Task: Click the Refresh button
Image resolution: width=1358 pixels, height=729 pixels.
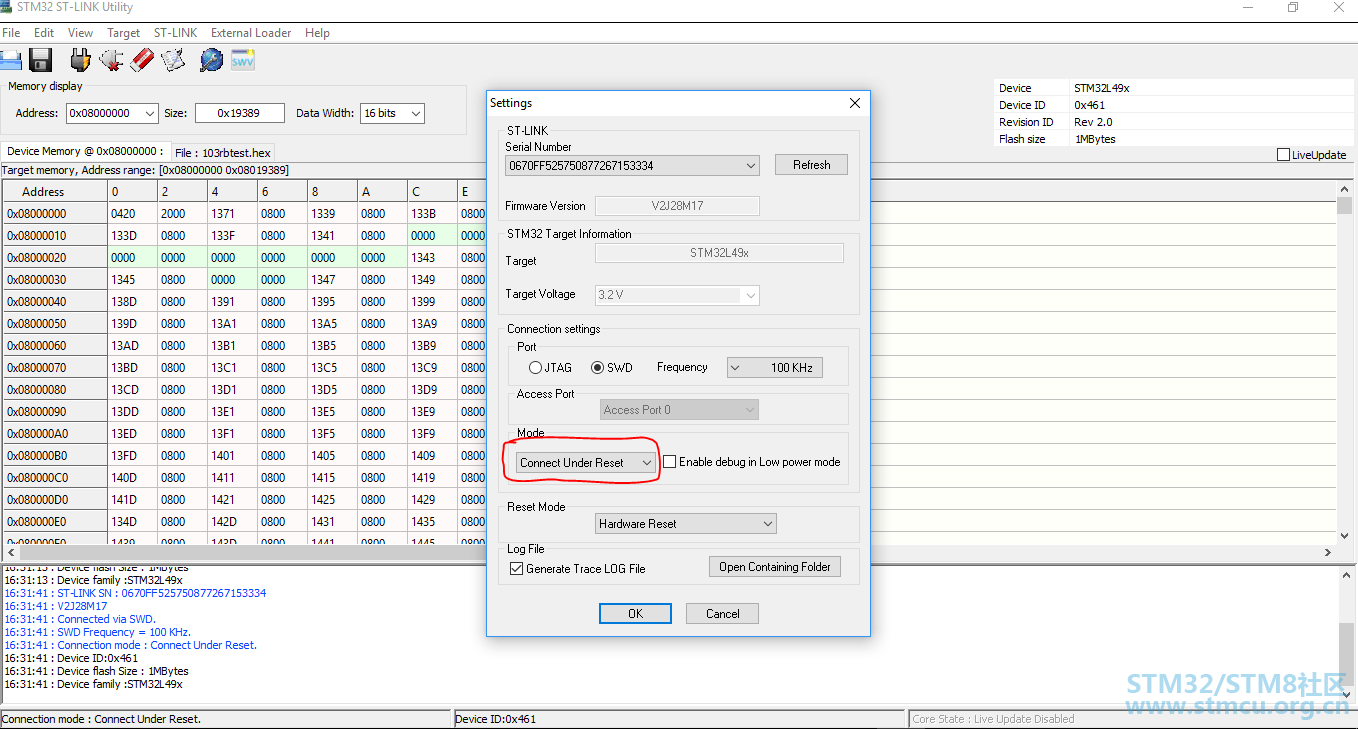Action: click(x=811, y=165)
